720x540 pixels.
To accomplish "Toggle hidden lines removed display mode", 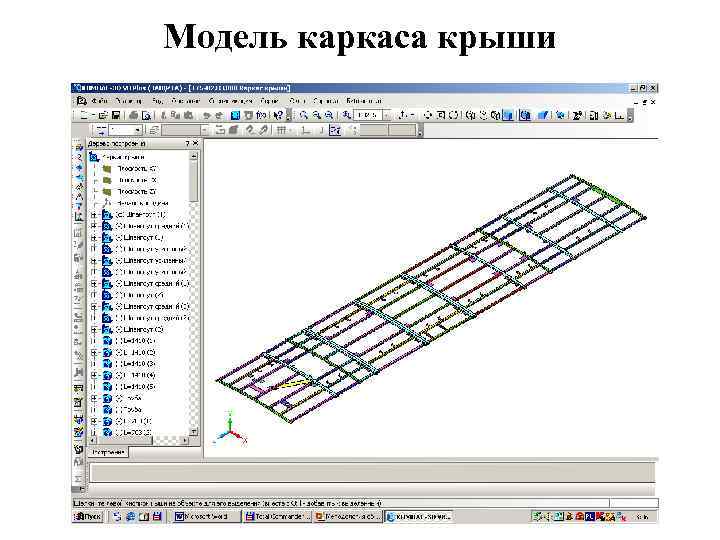I will 483,115.
